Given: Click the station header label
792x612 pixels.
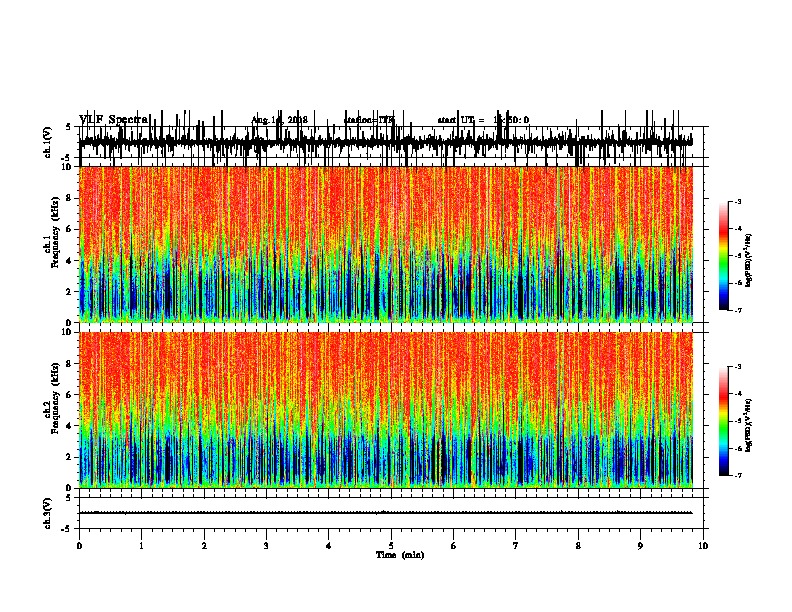Looking at the screenshot, I should click(369, 120).
